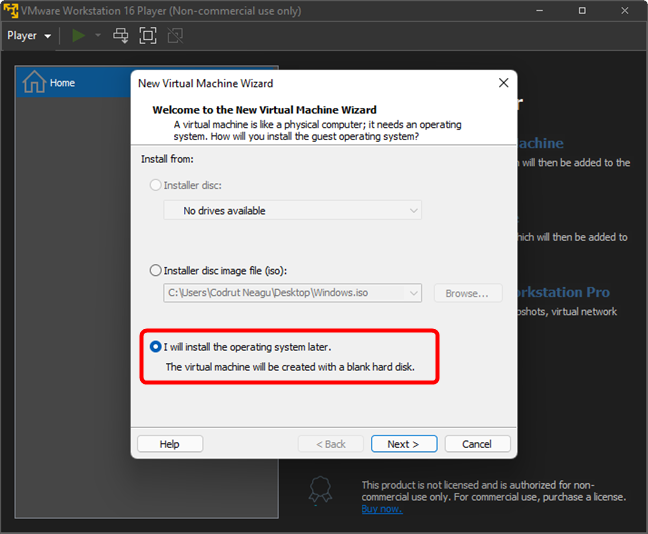Open the Player menu
Image resolution: width=648 pixels, height=534 pixels.
29,36
